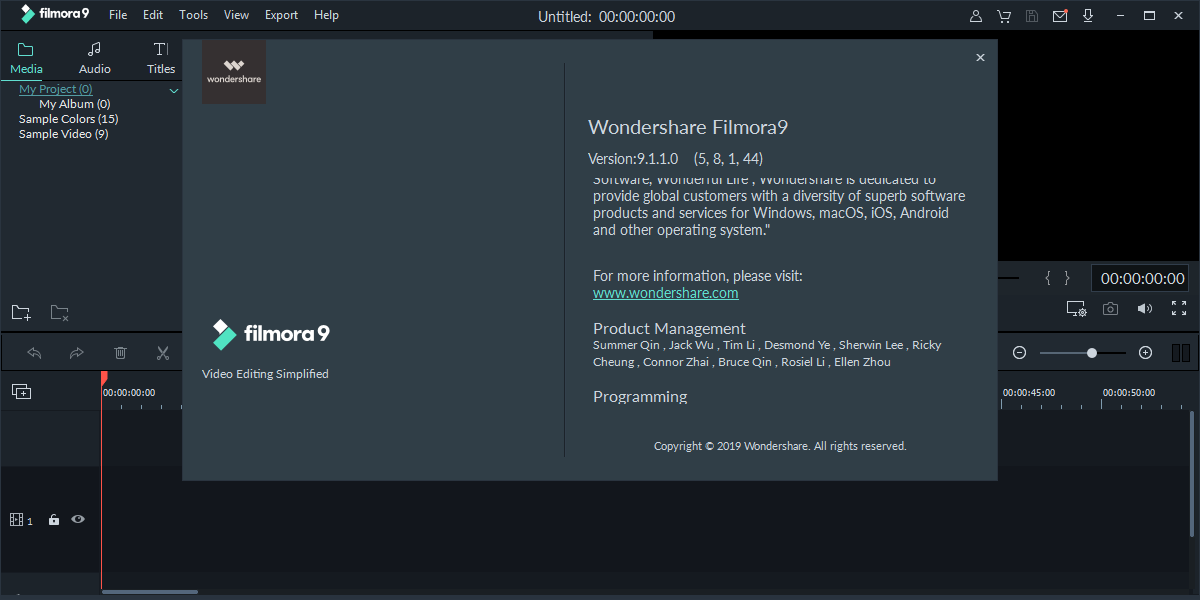Click the Version:9.1.1.0 text
The width and height of the screenshot is (1200, 600).
click(633, 158)
